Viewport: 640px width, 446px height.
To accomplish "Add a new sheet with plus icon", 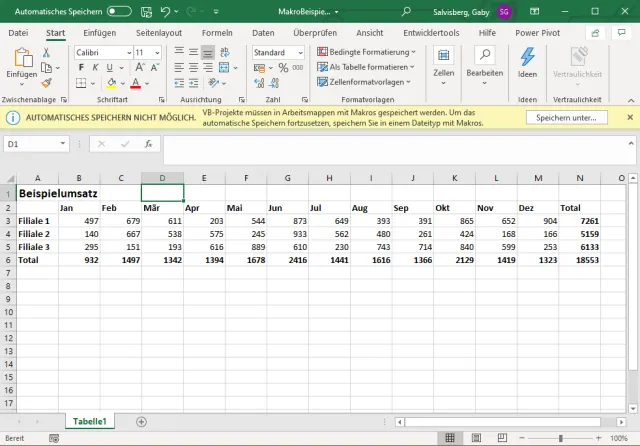I will click(x=141, y=422).
